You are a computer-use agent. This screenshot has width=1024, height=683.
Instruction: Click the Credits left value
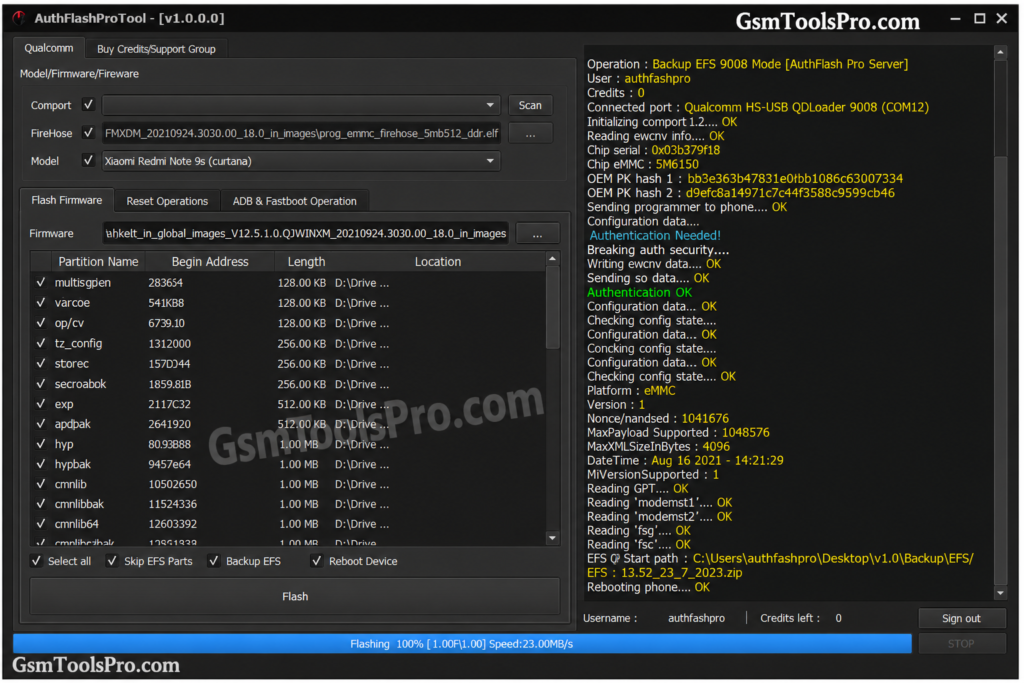point(838,618)
